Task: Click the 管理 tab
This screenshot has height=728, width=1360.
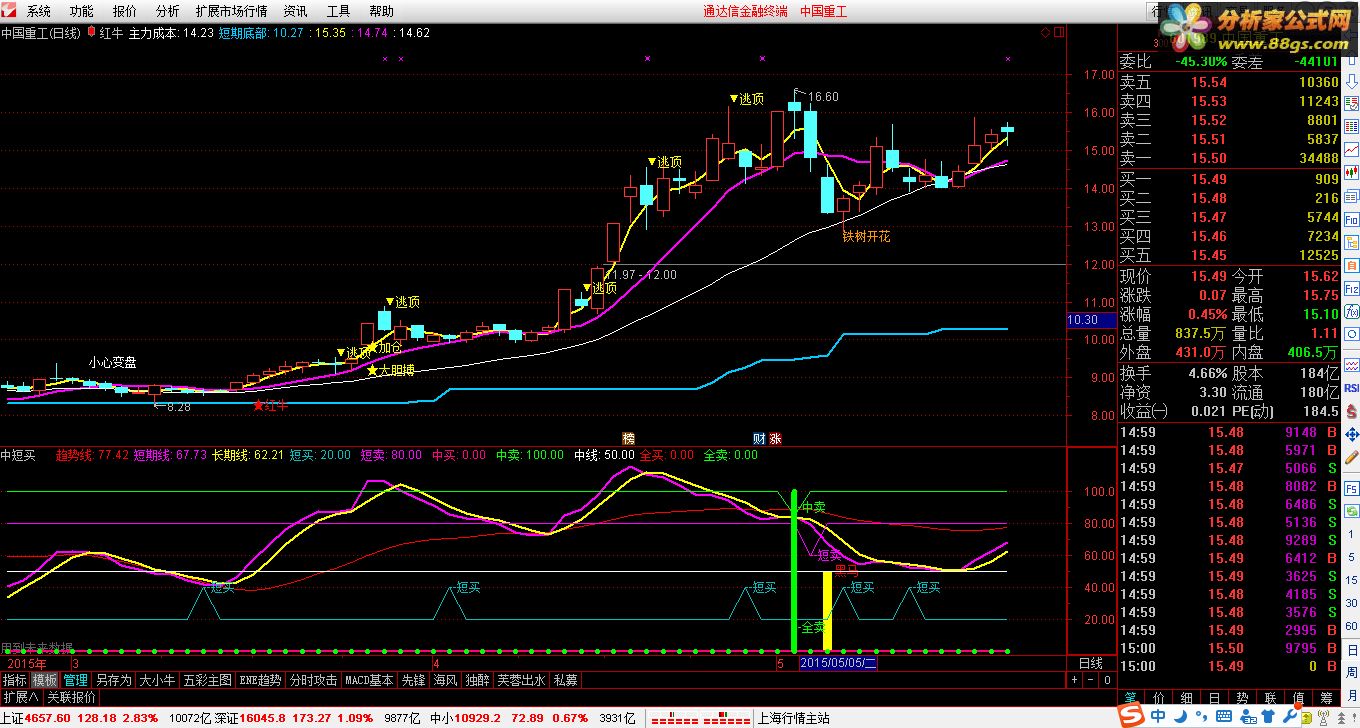Action: point(76,680)
